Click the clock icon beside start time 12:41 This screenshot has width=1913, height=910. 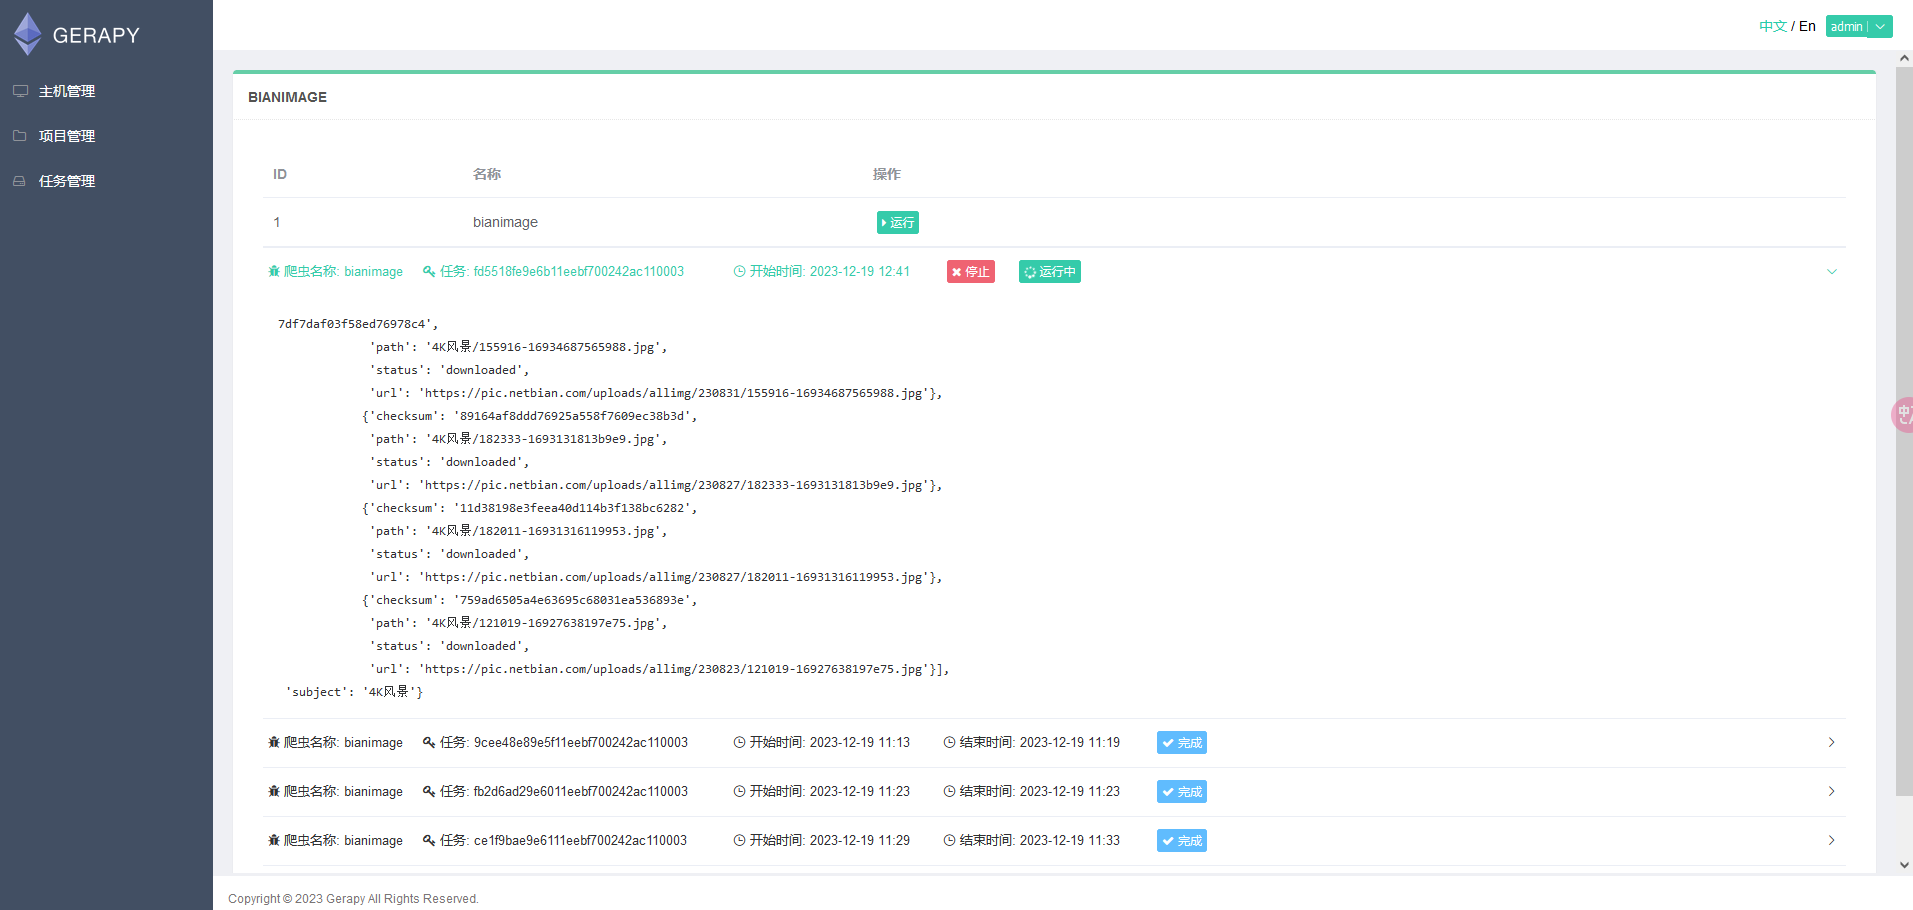tap(739, 272)
